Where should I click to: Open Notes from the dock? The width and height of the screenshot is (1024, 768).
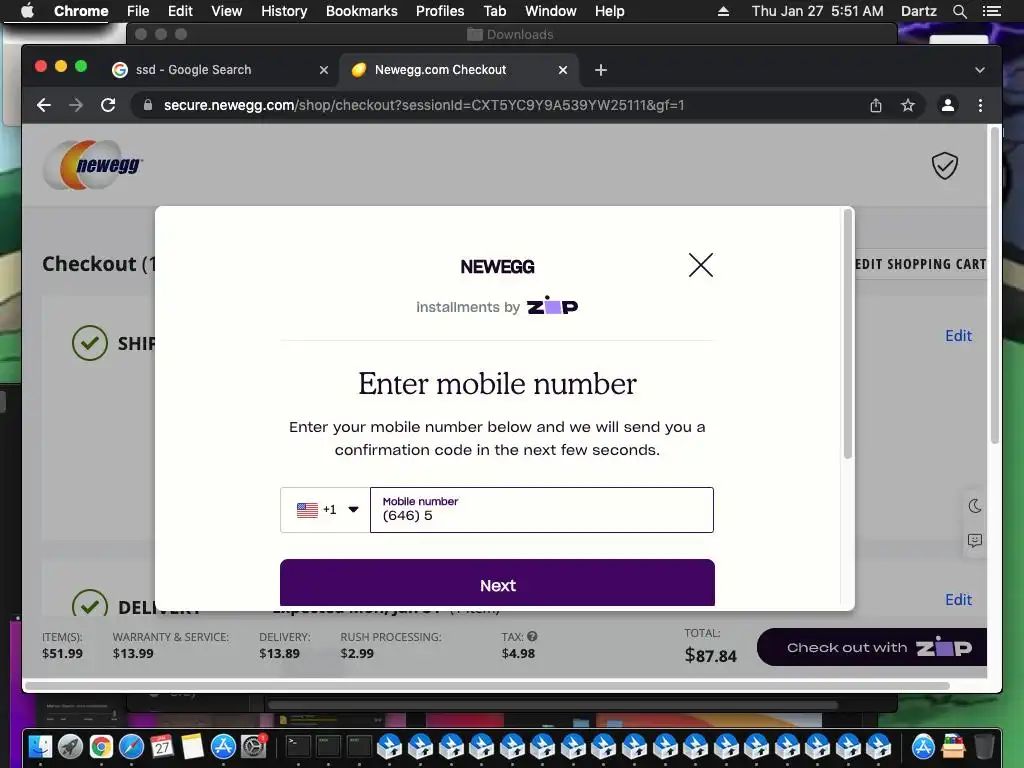(193, 746)
